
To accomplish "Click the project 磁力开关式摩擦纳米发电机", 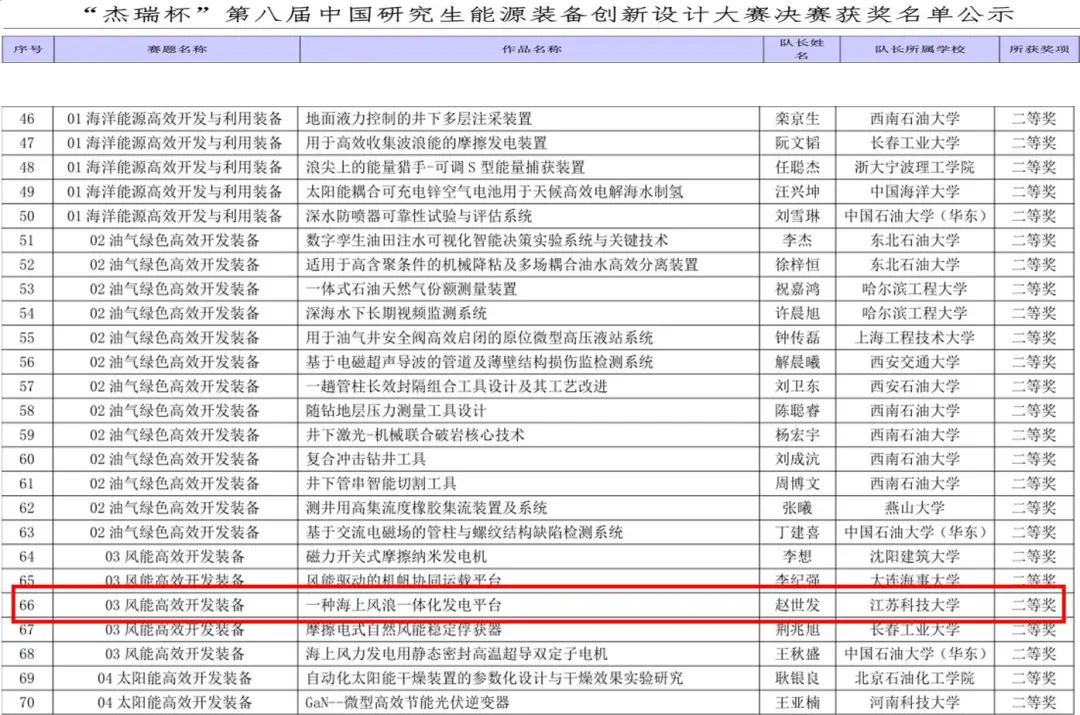I will click(395, 556).
